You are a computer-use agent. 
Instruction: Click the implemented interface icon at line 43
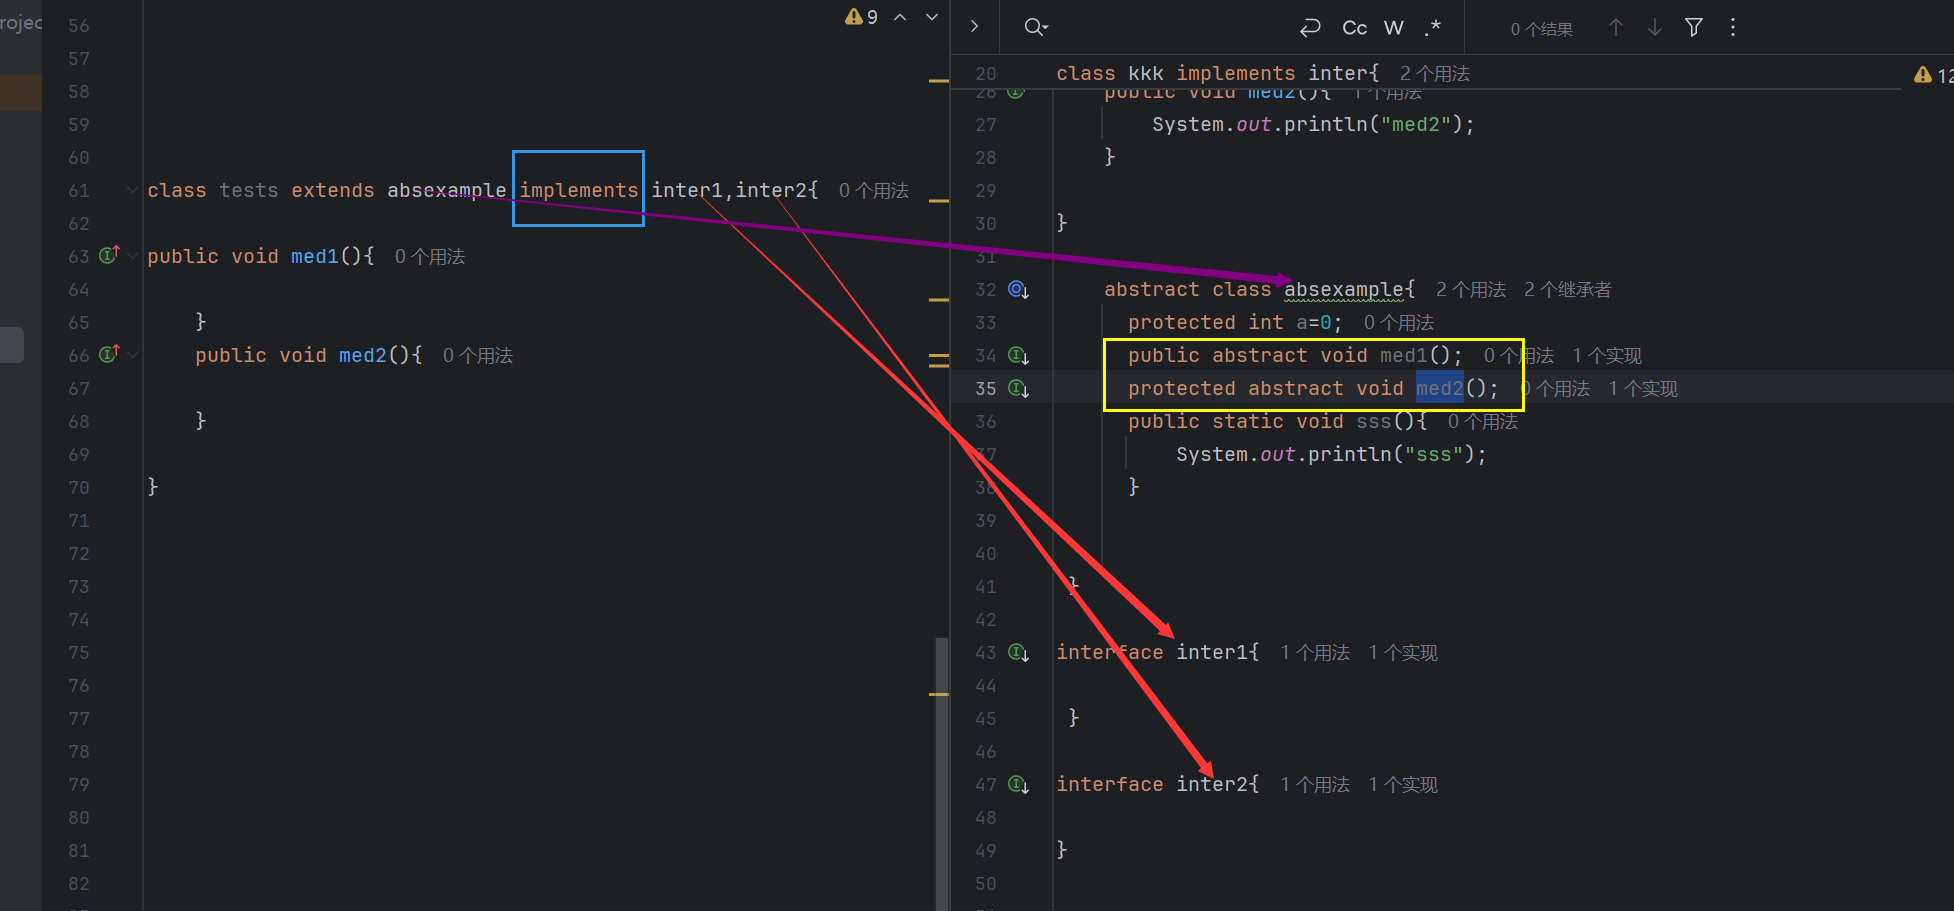pyautogui.click(x=1018, y=652)
